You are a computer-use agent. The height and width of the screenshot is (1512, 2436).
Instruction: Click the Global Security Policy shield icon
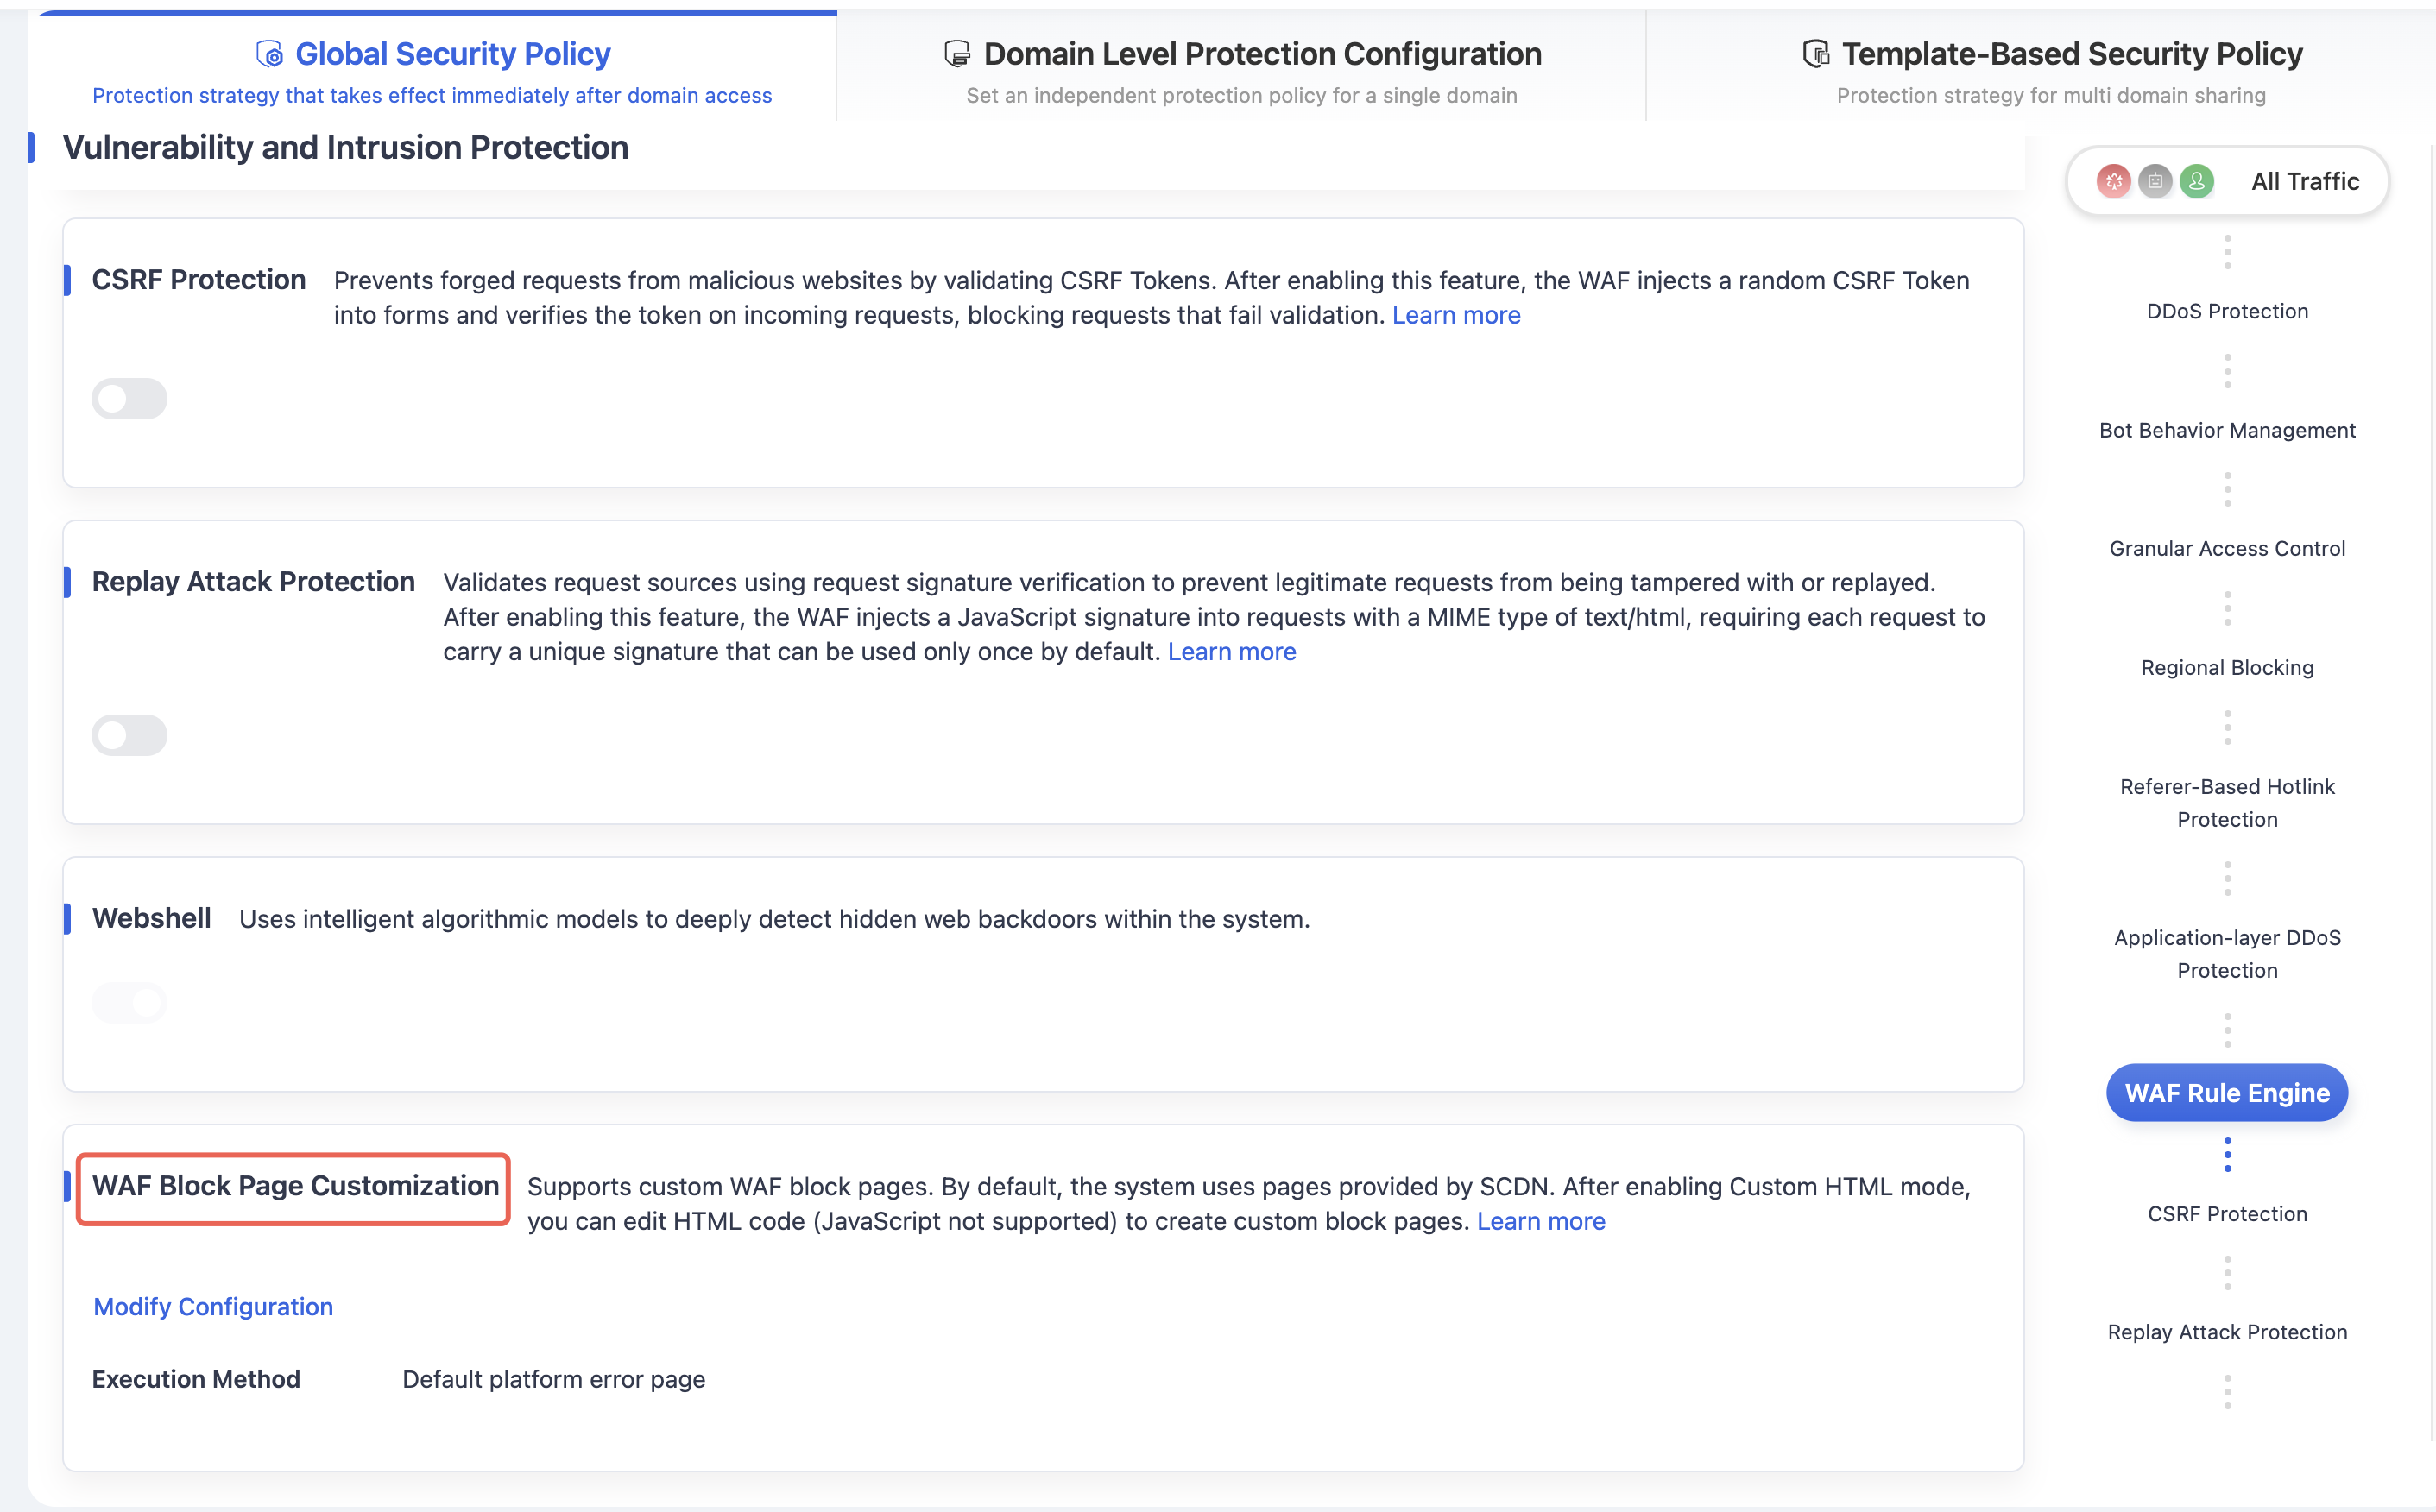pyautogui.click(x=269, y=54)
